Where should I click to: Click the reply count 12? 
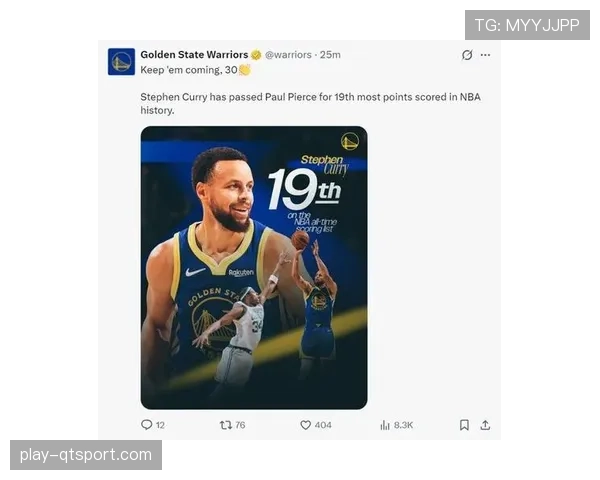[x=160, y=425]
